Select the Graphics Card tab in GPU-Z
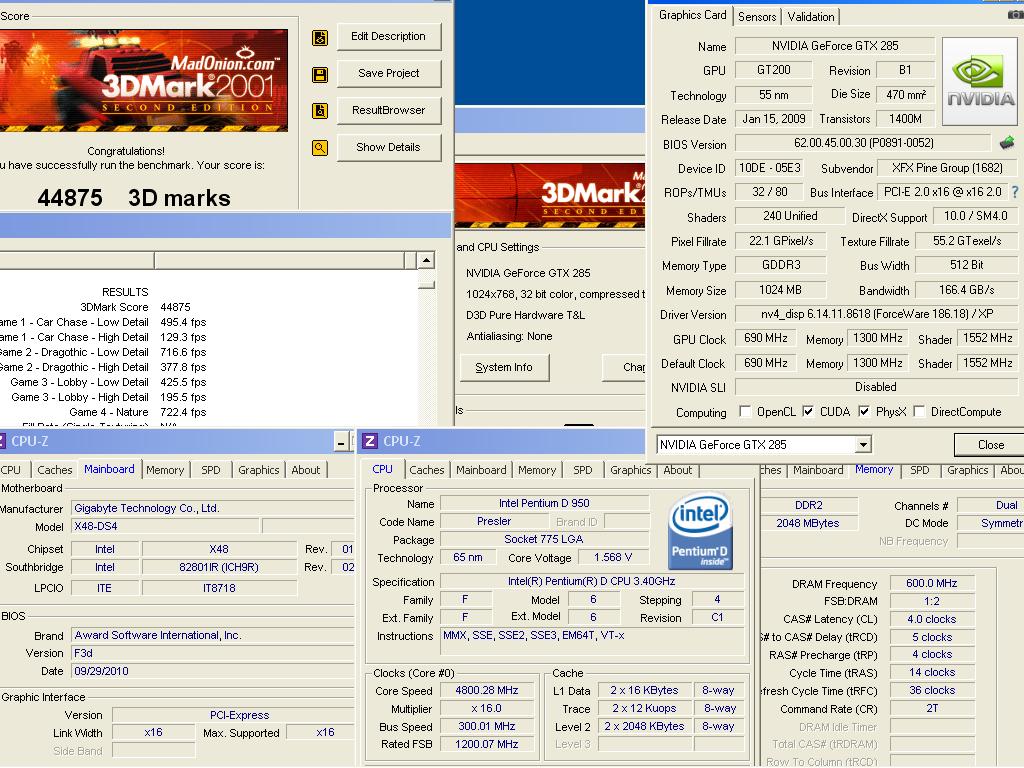The height and width of the screenshot is (768, 1024). point(692,15)
